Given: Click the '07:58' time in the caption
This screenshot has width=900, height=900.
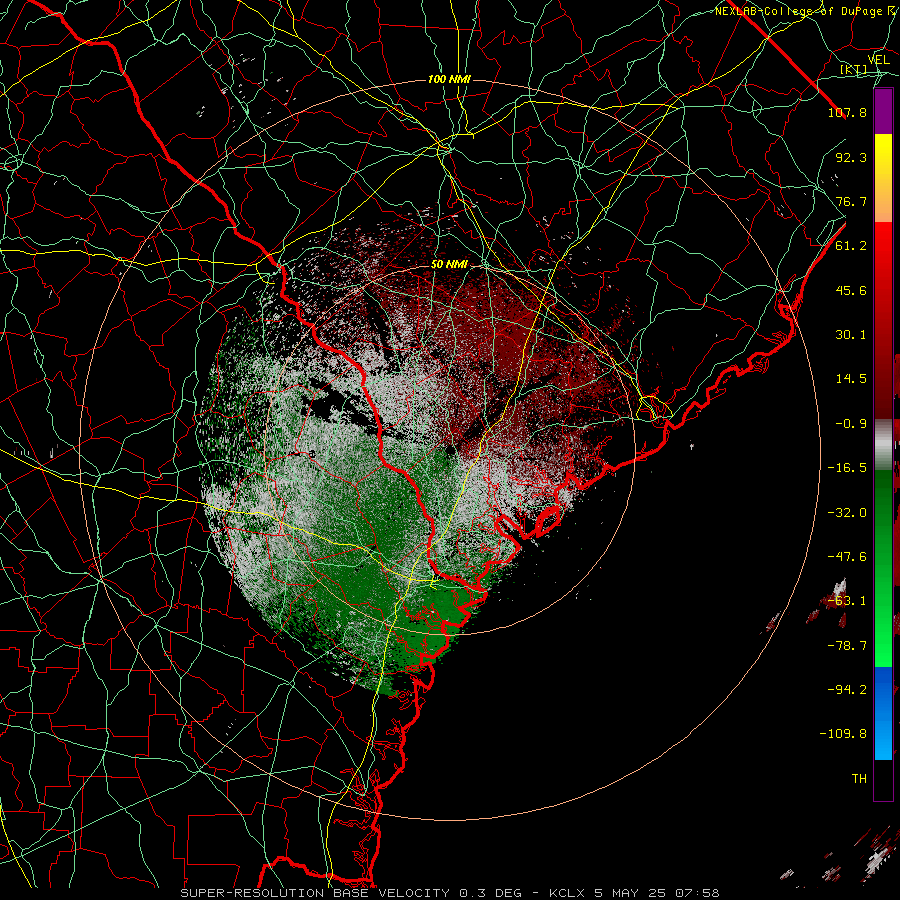Looking at the screenshot, I should point(698,893).
